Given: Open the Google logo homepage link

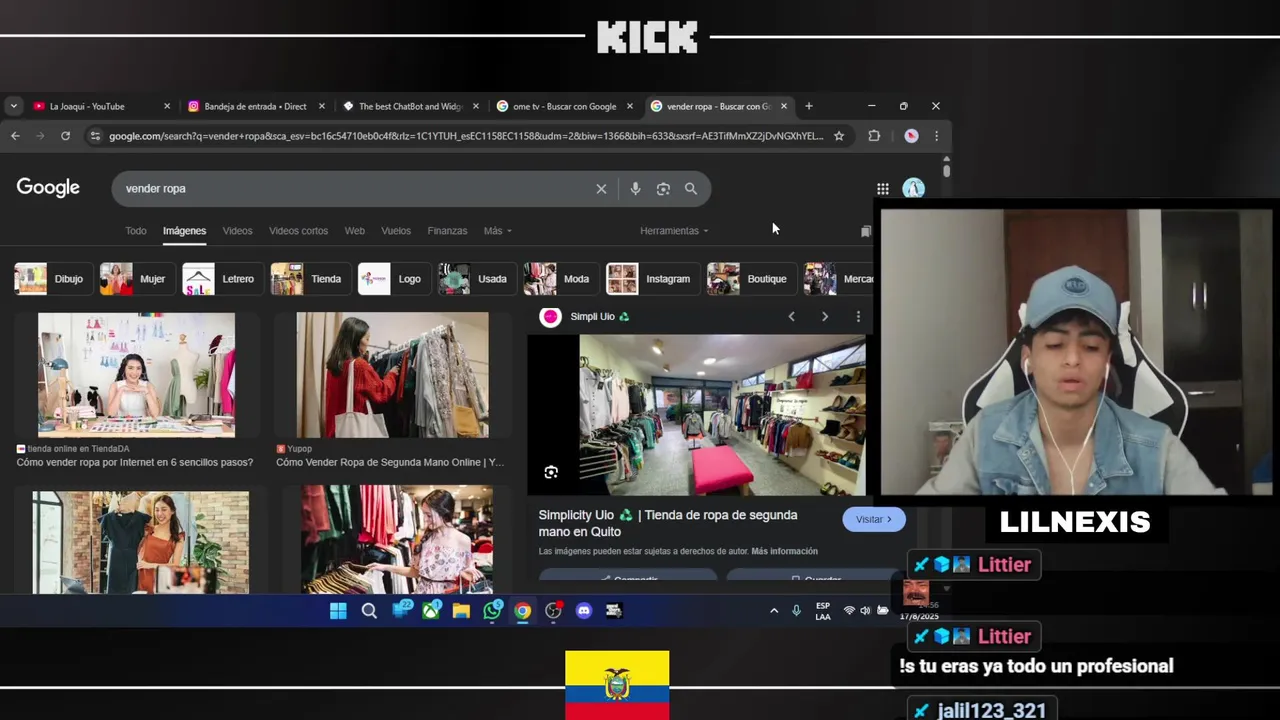Looking at the screenshot, I should click(x=48, y=188).
